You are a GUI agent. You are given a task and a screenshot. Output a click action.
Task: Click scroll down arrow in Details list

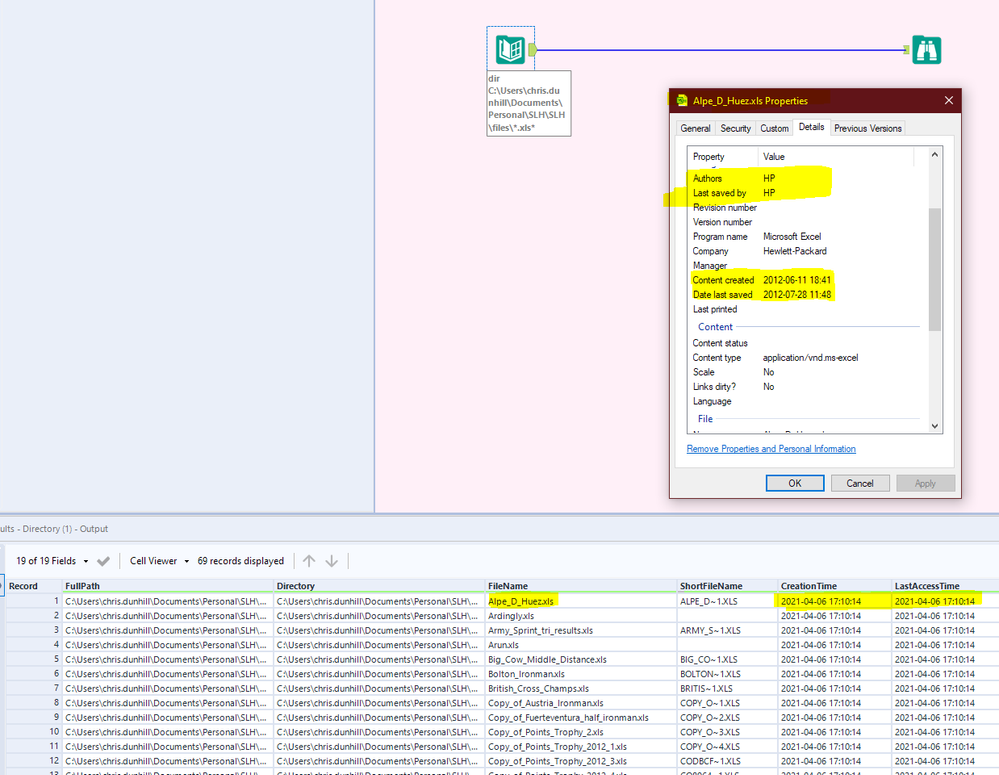click(935, 426)
